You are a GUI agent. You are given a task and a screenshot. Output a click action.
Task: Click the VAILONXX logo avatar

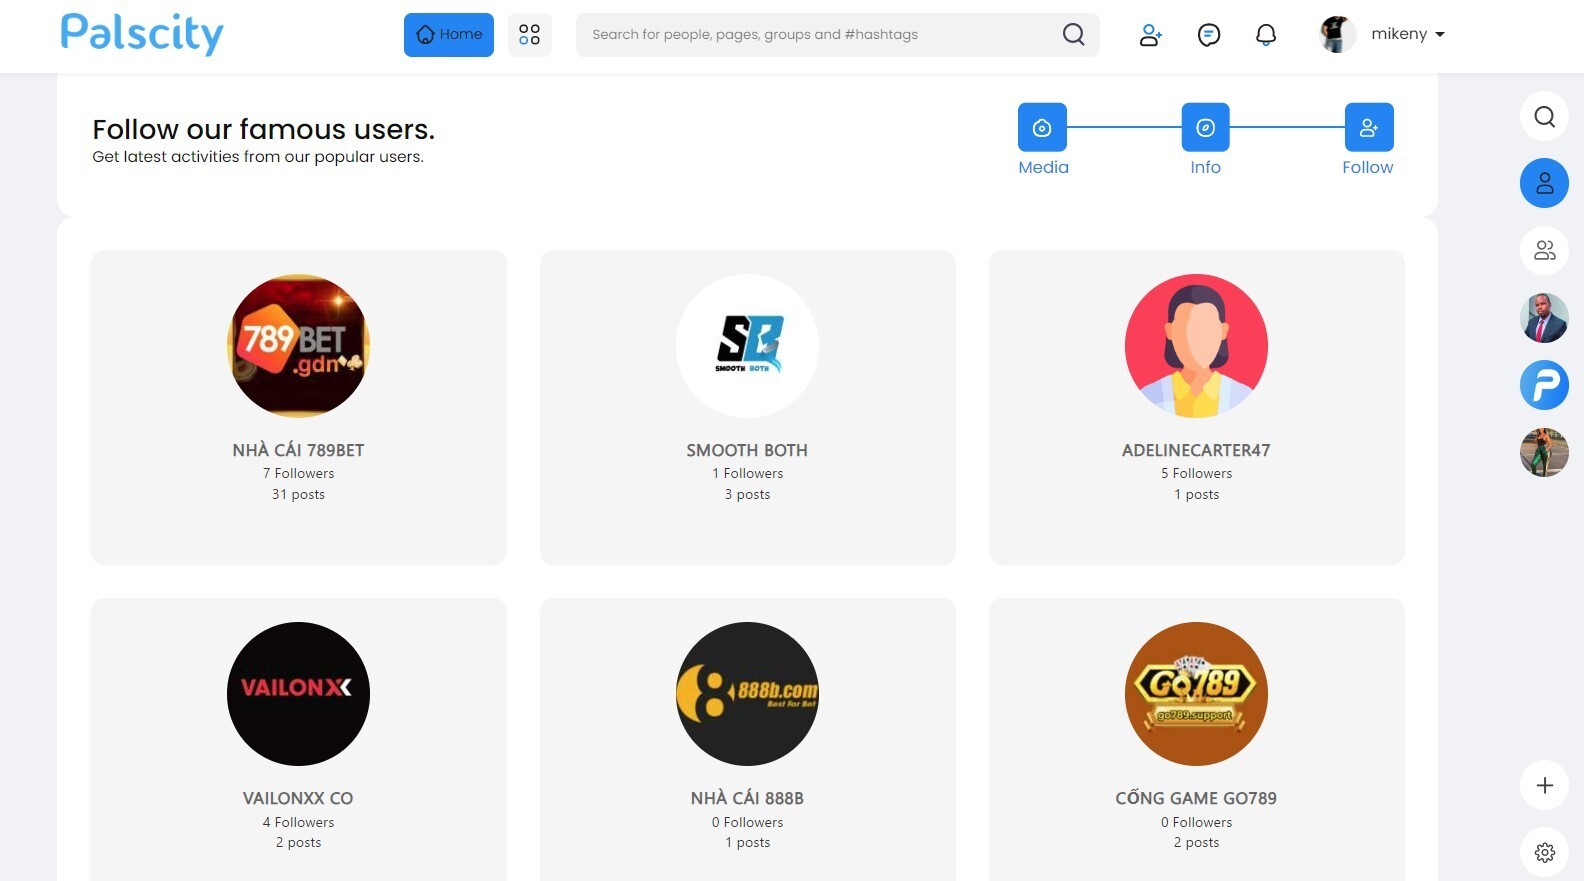pos(298,694)
